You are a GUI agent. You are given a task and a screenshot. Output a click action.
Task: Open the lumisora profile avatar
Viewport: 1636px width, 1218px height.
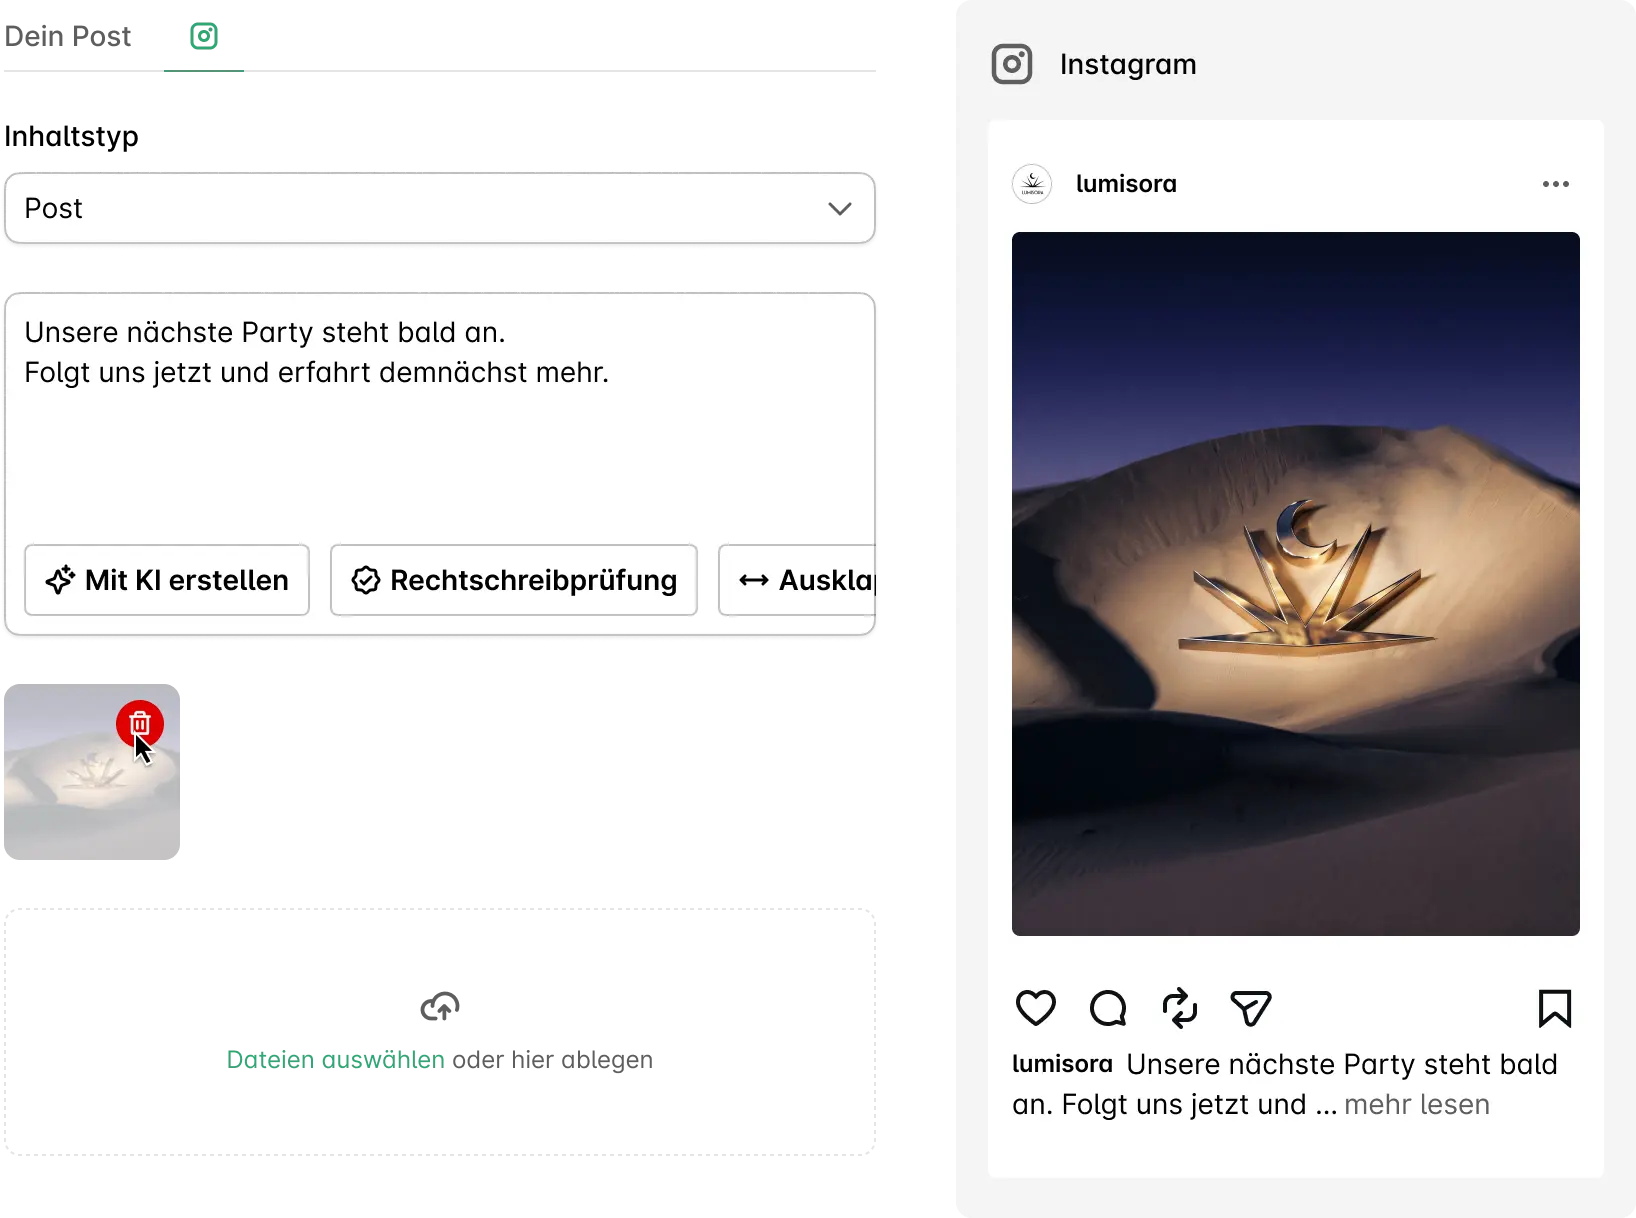1032,184
